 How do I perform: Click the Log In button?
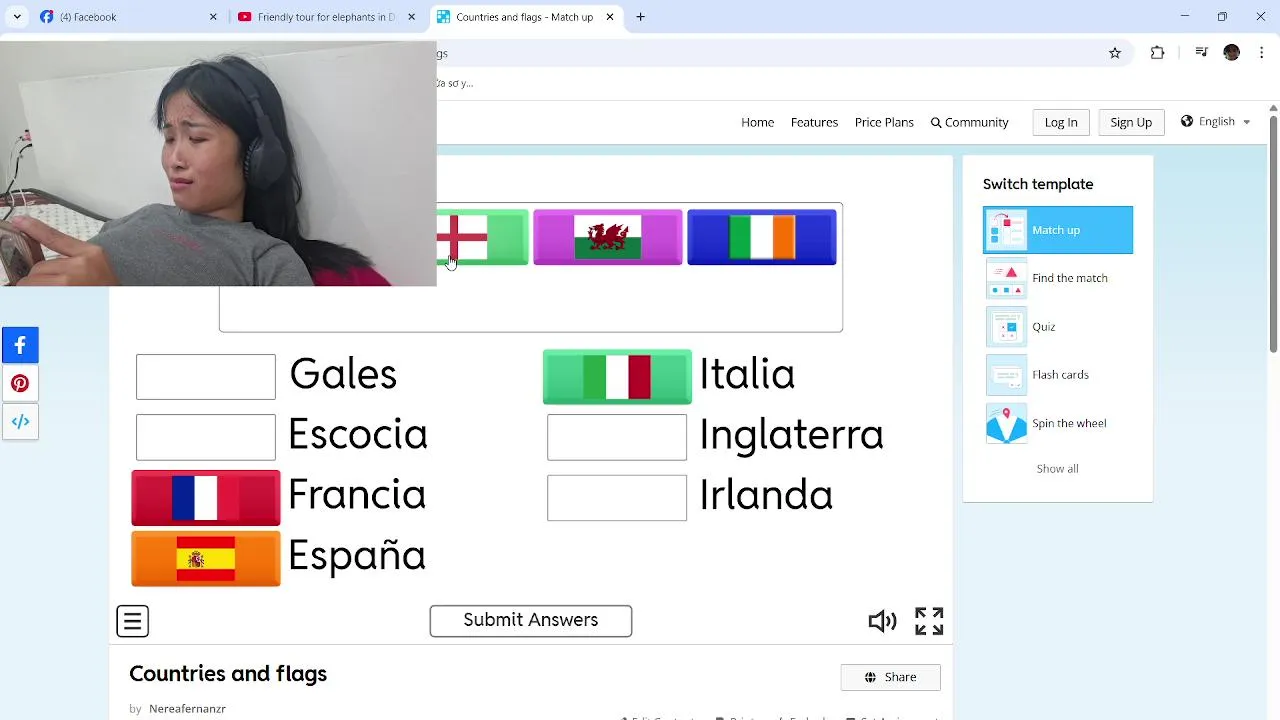pyautogui.click(x=1061, y=122)
